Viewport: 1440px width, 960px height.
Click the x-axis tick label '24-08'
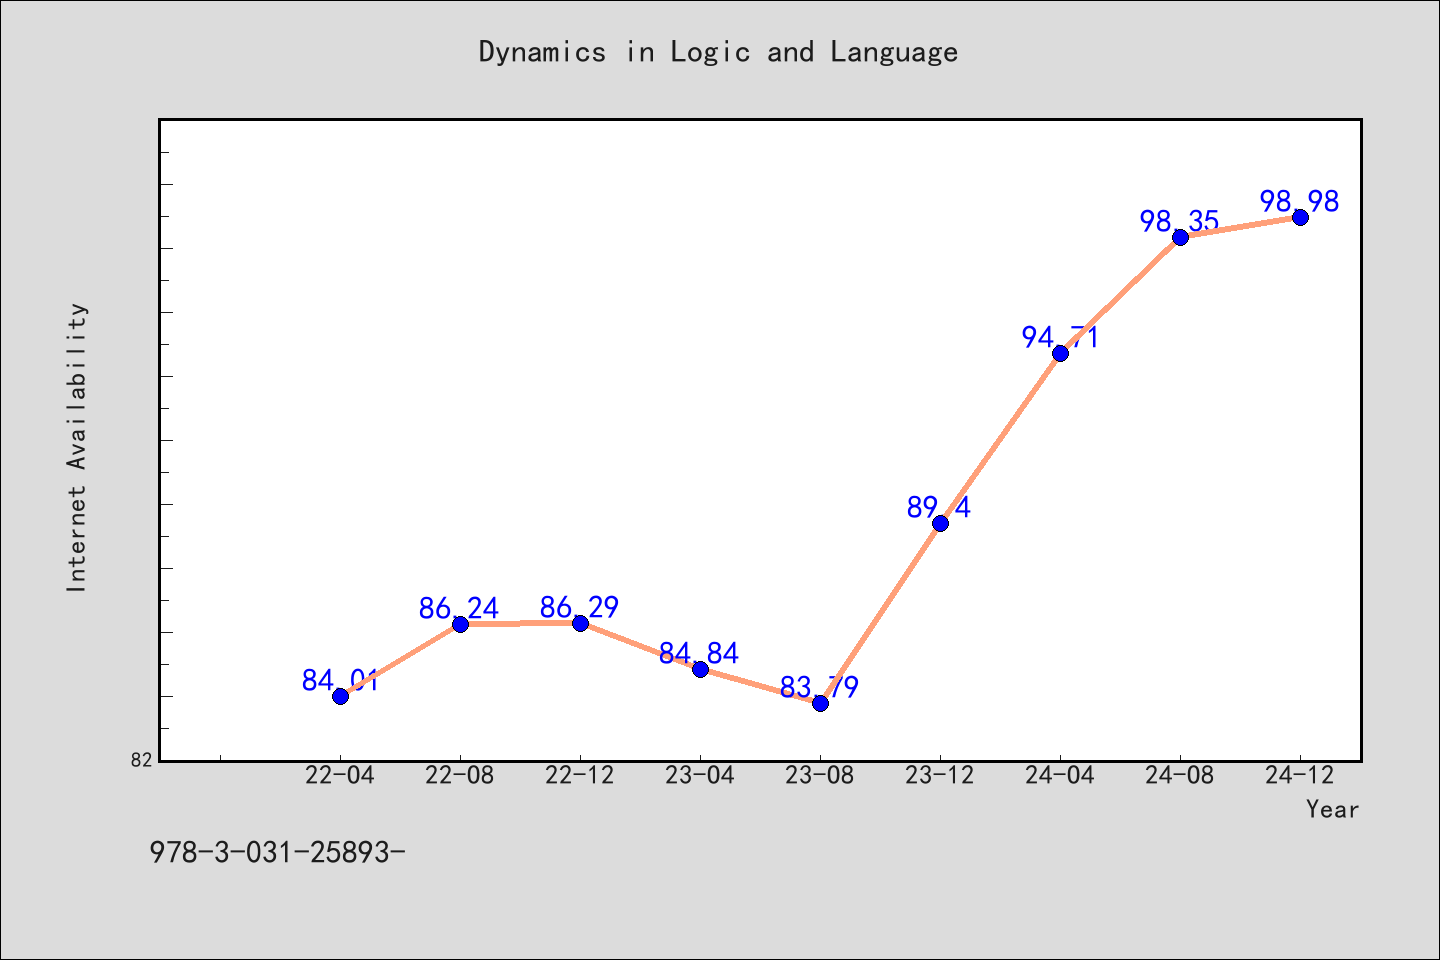click(1180, 775)
